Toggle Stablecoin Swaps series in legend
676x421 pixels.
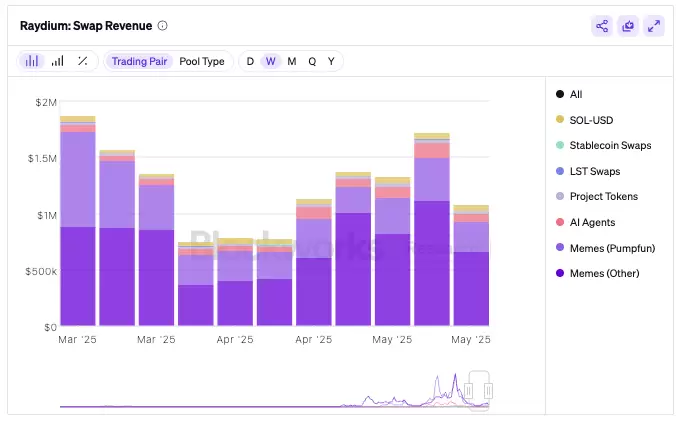(604, 145)
